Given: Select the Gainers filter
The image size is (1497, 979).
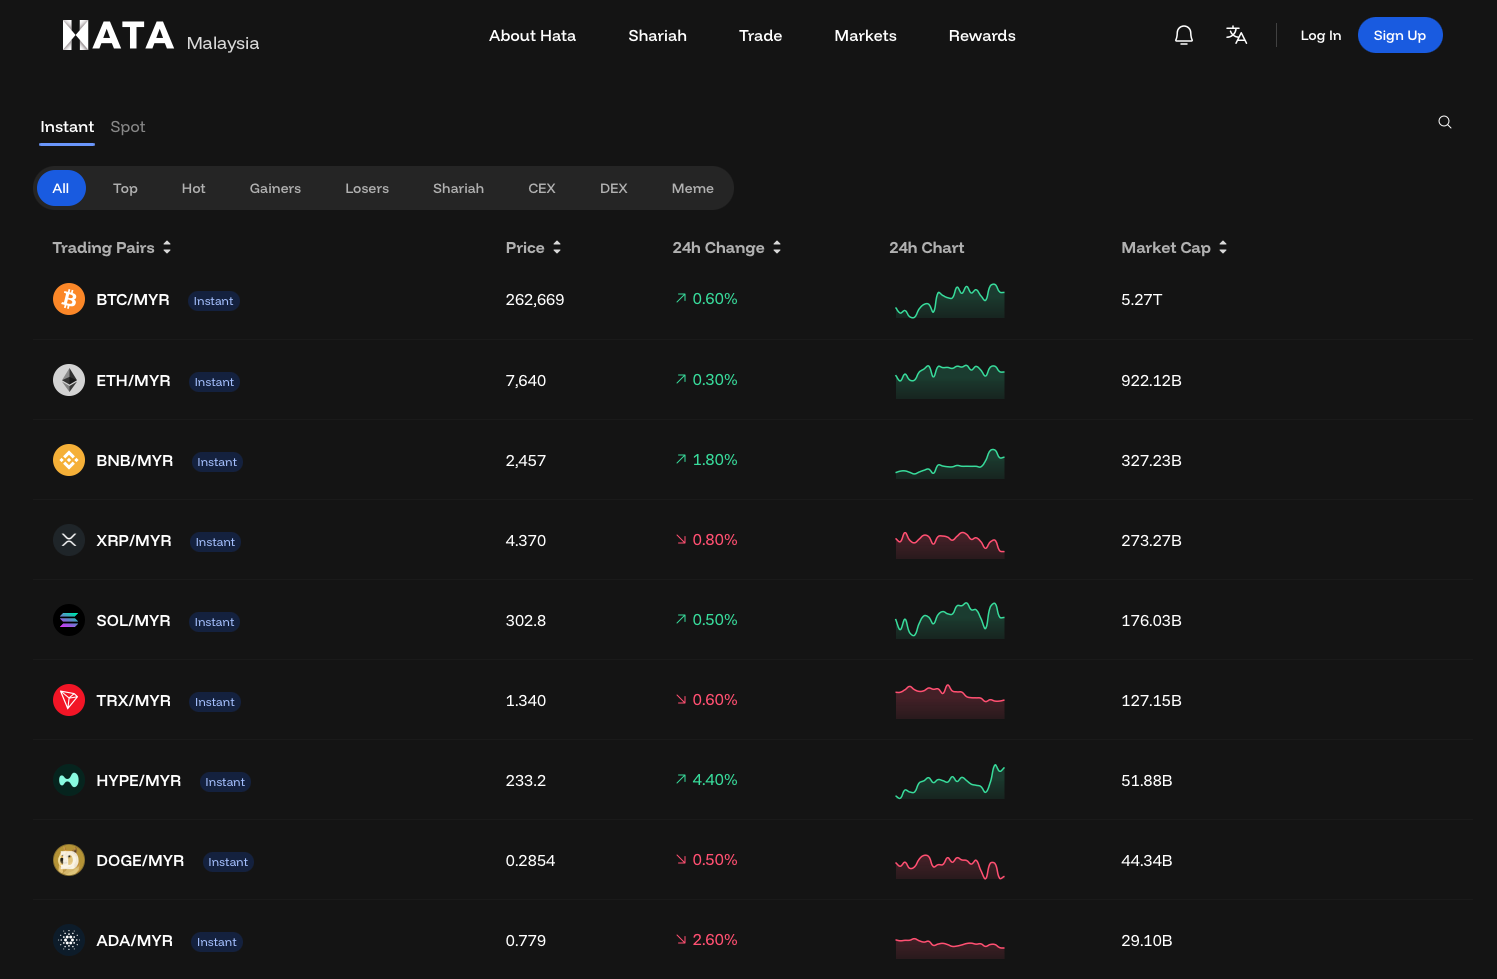Looking at the screenshot, I should pos(275,188).
